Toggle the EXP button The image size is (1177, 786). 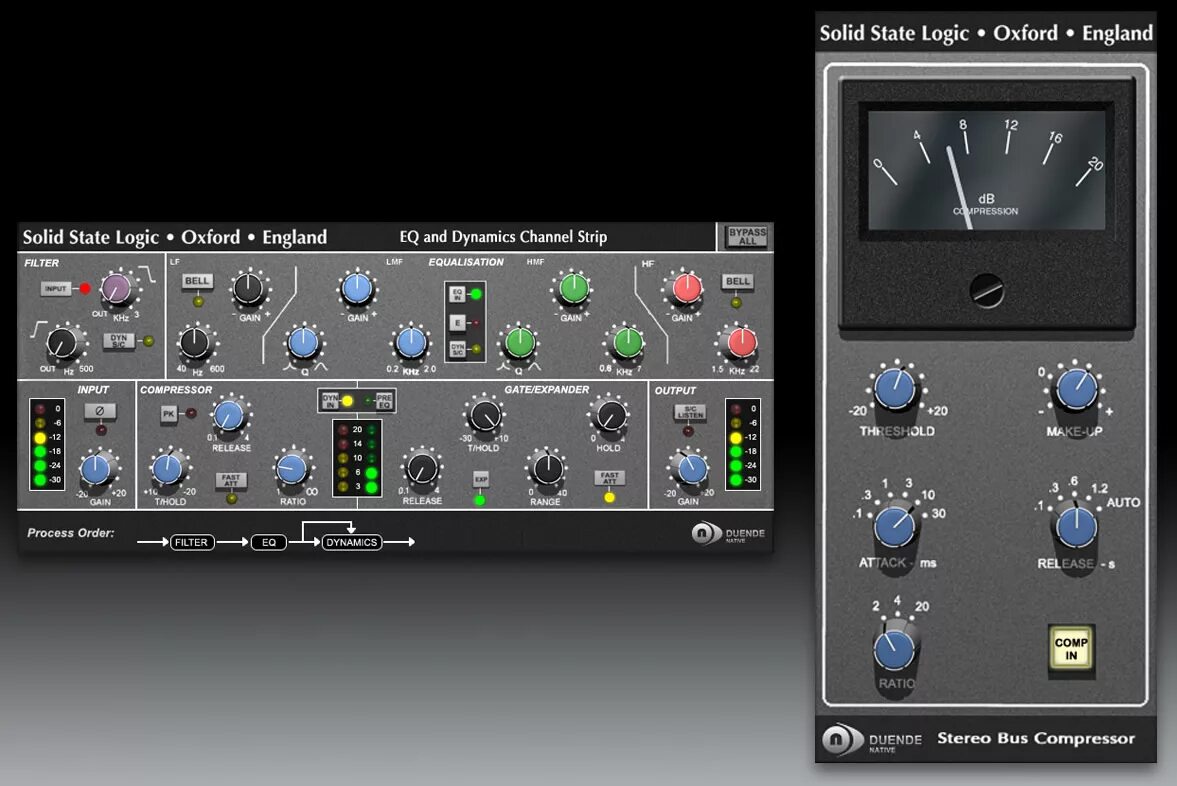tap(480, 479)
